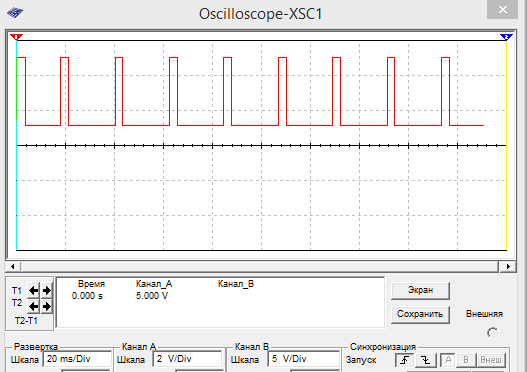
Task: Click the Канал_A column header
Action: click(x=154, y=284)
